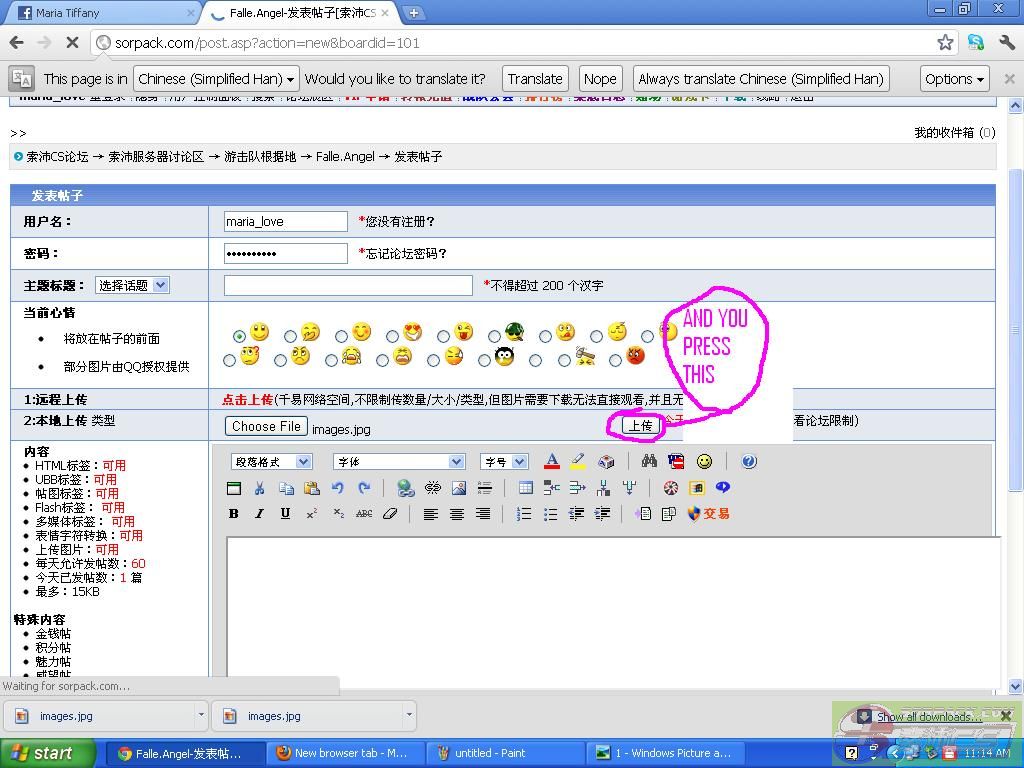Click the Translate button
This screenshot has height=768, width=1024.
pyautogui.click(x=534, y=79)
